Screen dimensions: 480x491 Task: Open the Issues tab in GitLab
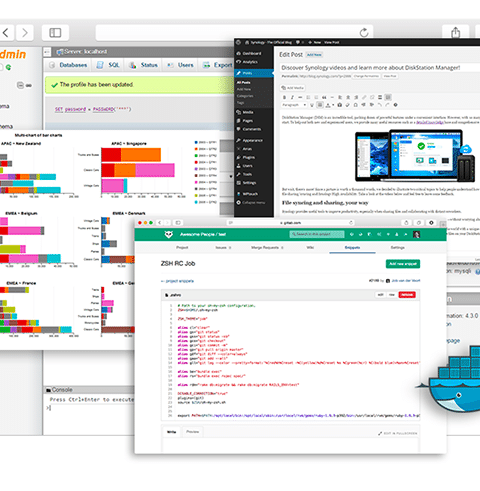(223, 247)
